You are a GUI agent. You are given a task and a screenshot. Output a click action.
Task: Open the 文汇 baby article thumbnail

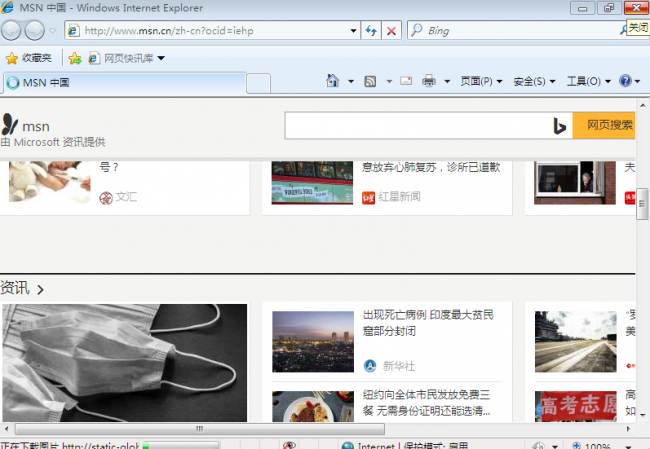point(50,182)
